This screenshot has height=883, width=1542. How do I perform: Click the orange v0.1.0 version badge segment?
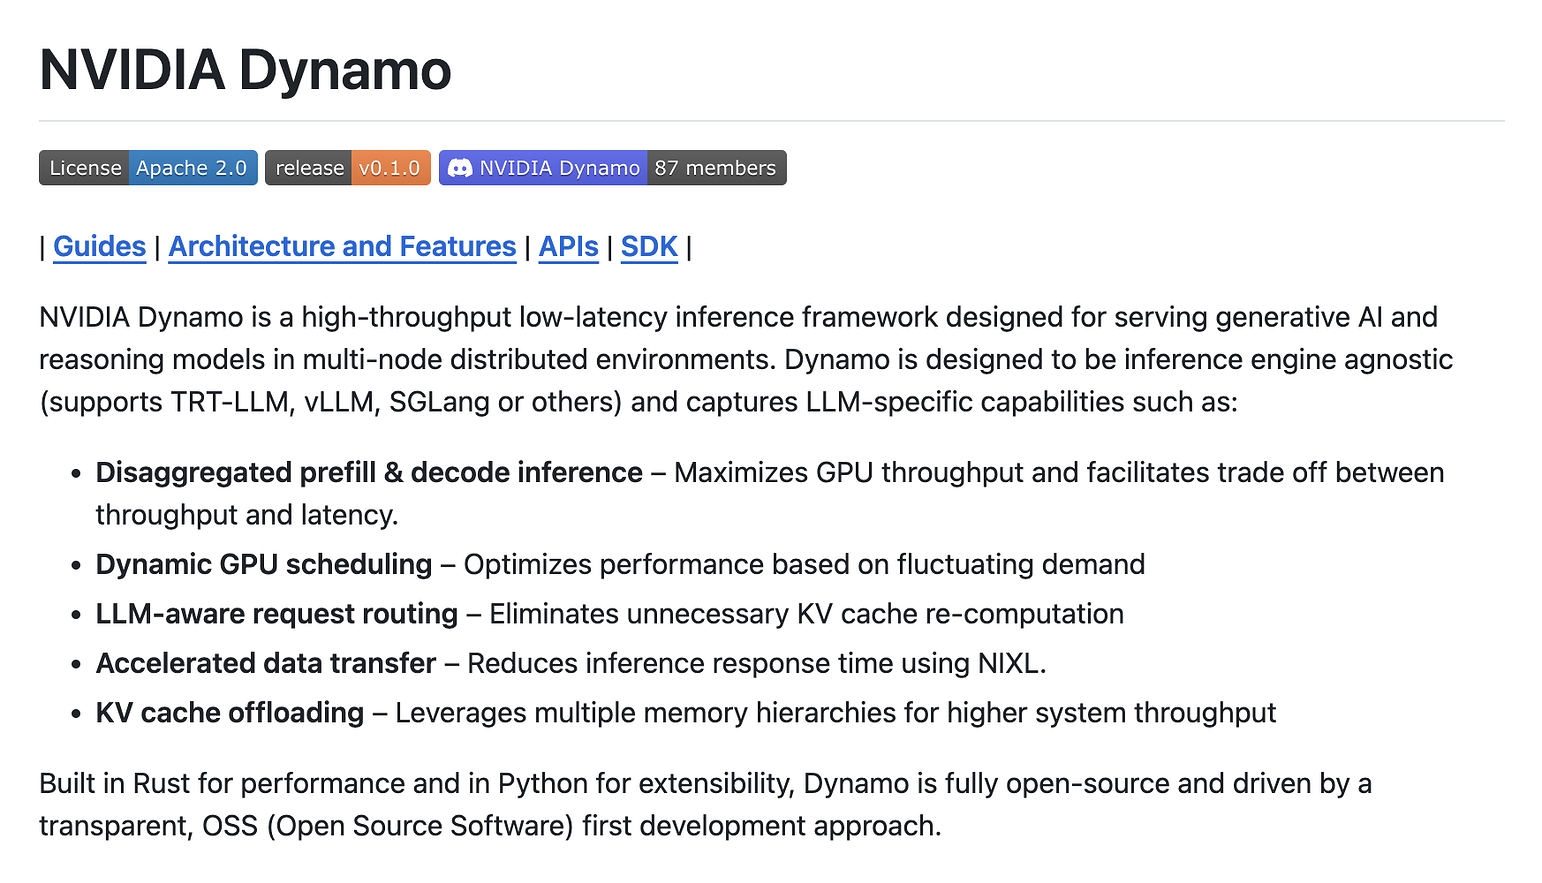pyautogui.click(x=390, y=168)
